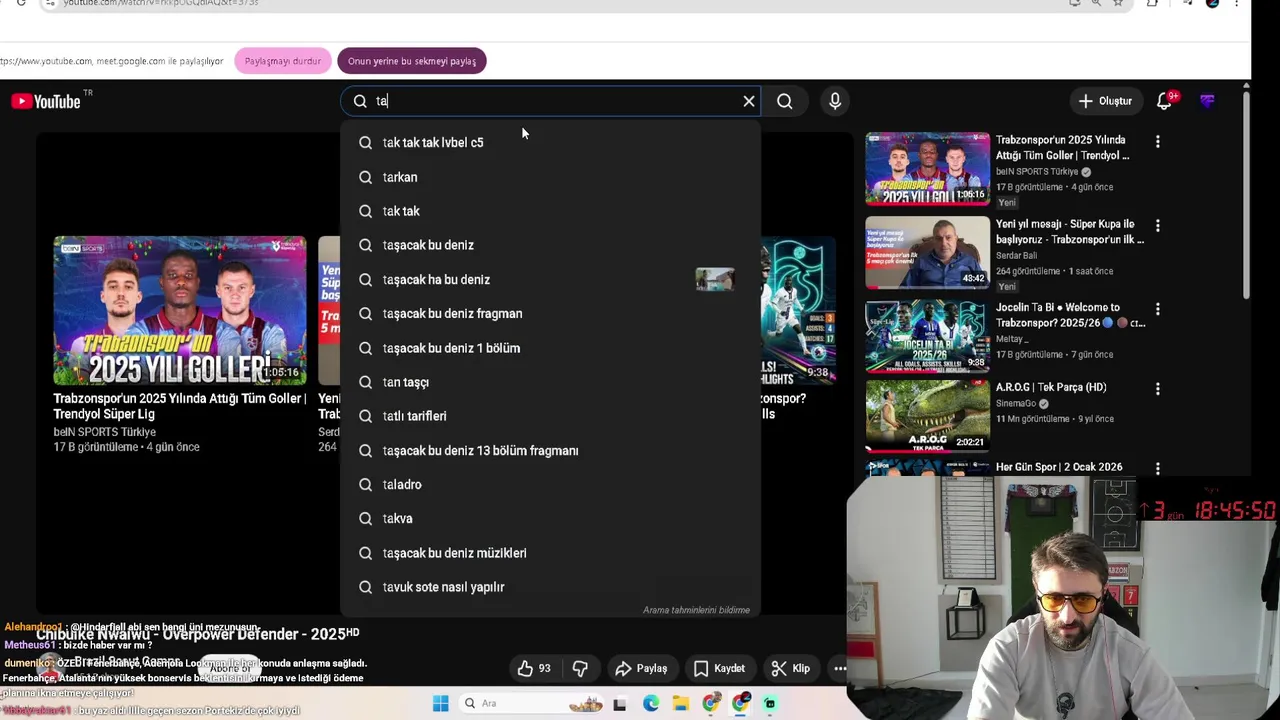Share the video via Paylaş
The image size is (1280, 720).
pos(641,668)
